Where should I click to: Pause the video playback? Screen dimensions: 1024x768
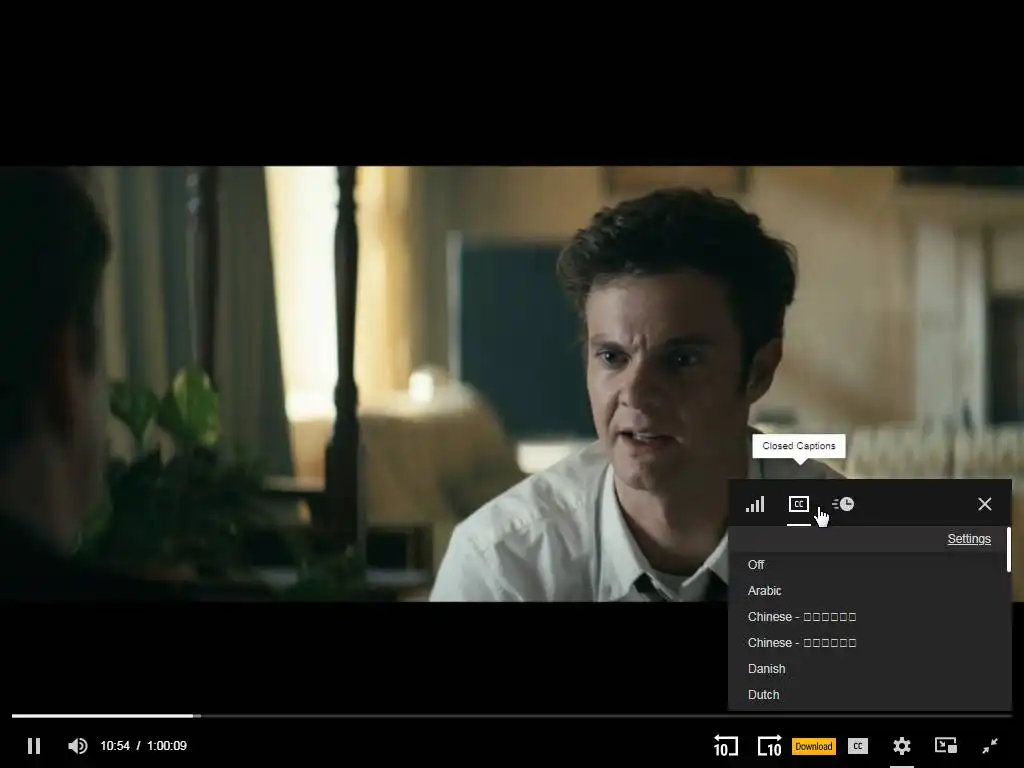click(34, 746)
